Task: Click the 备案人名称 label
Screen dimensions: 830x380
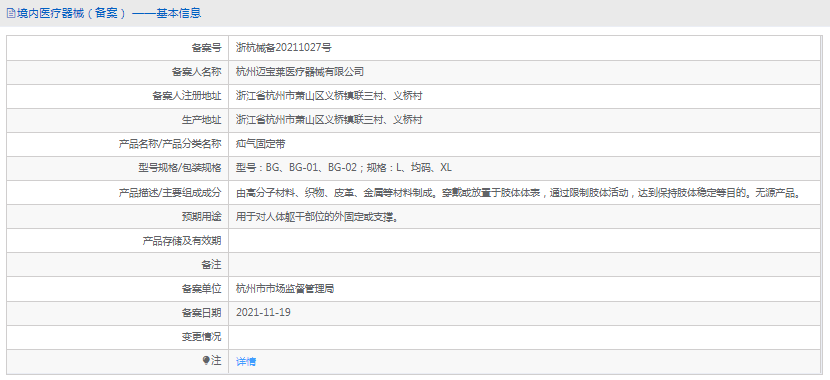Action: pyautogui.click(x=196, y=72)
